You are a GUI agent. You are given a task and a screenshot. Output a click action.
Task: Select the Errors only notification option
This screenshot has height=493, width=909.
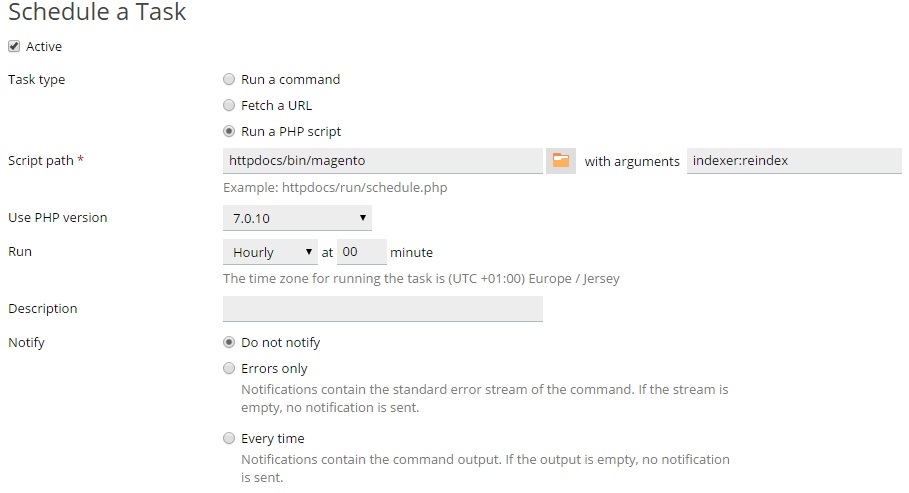coord(229,368)
